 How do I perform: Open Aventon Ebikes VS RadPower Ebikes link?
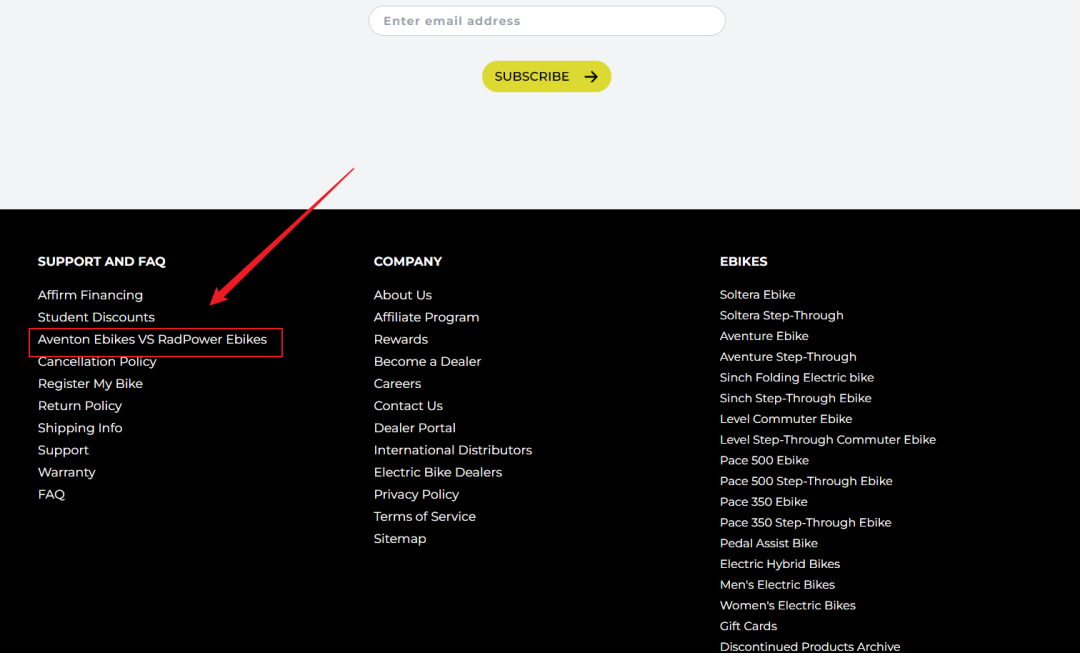pyautogui.click(x=152, y=339)
